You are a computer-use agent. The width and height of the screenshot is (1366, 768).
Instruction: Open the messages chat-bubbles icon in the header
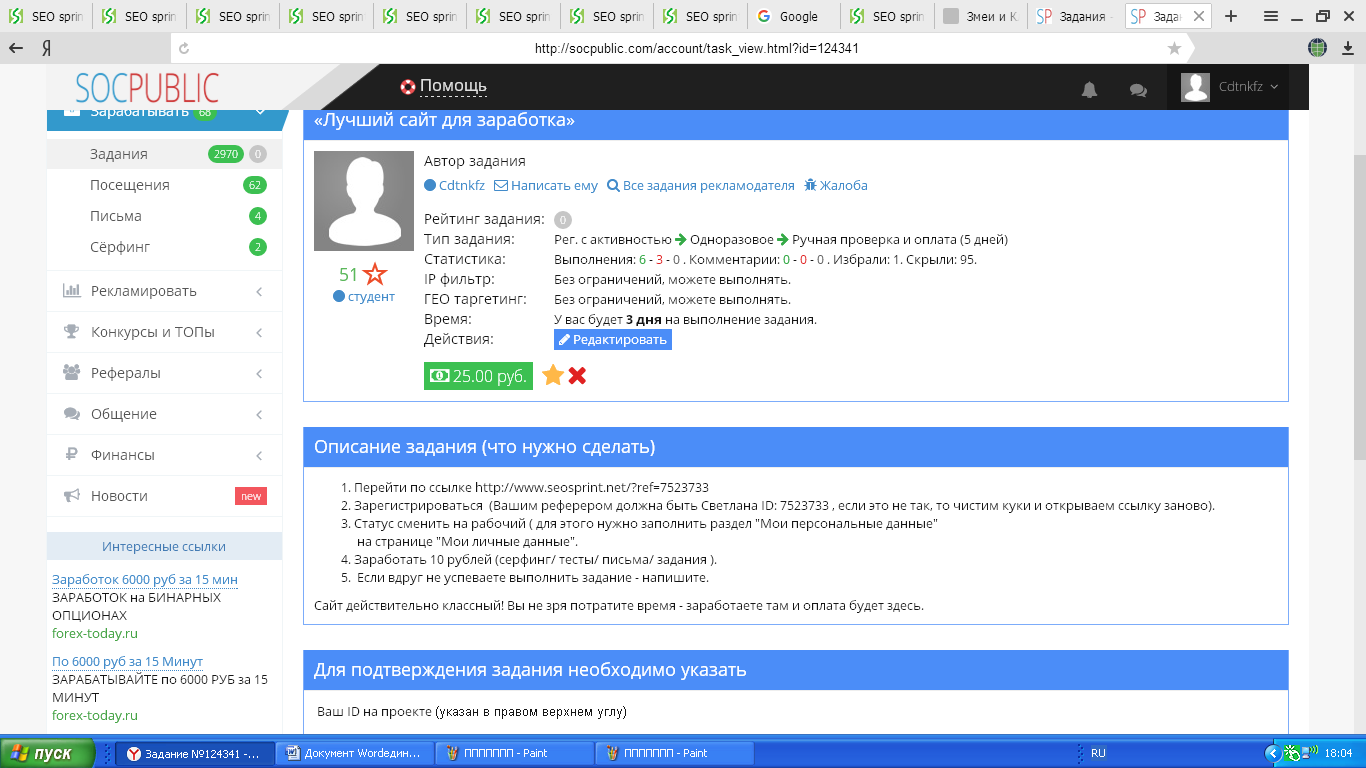tap(1138, 89)
